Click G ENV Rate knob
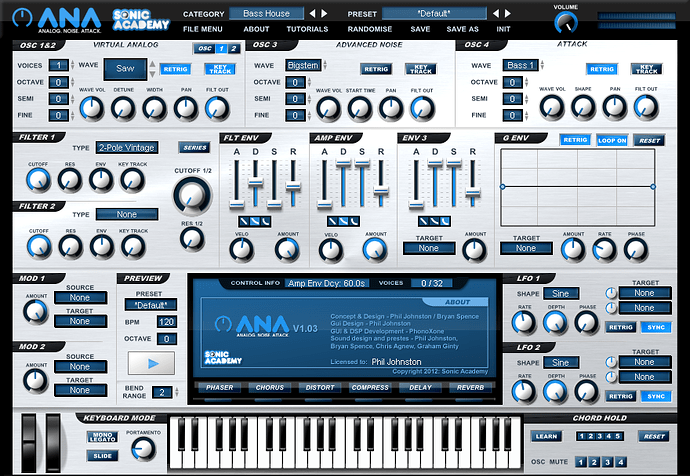Screen dimensions: 690x476 point(604,249)
